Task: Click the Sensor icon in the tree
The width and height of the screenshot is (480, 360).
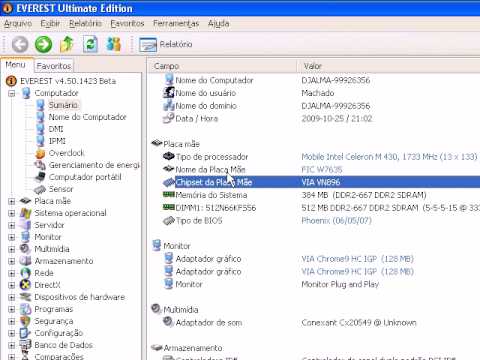Action: [x=40, y=189]
